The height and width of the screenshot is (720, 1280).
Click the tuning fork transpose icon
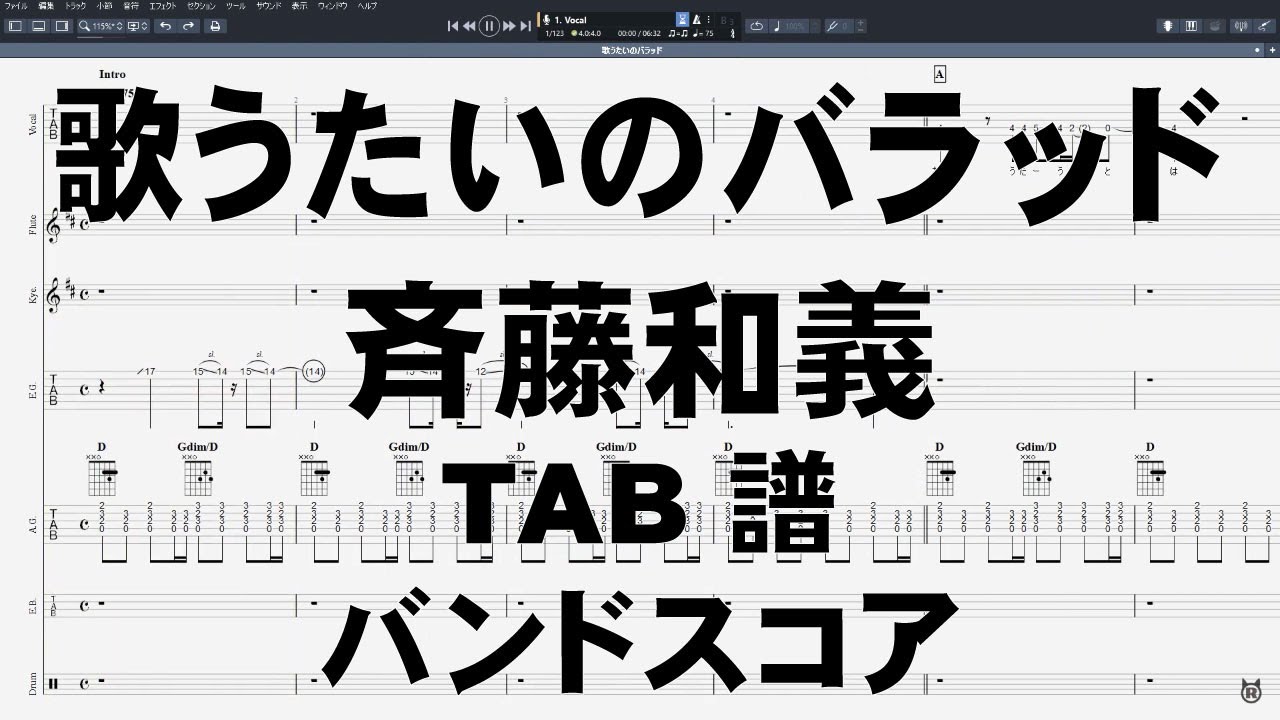(x=831, y=26)
